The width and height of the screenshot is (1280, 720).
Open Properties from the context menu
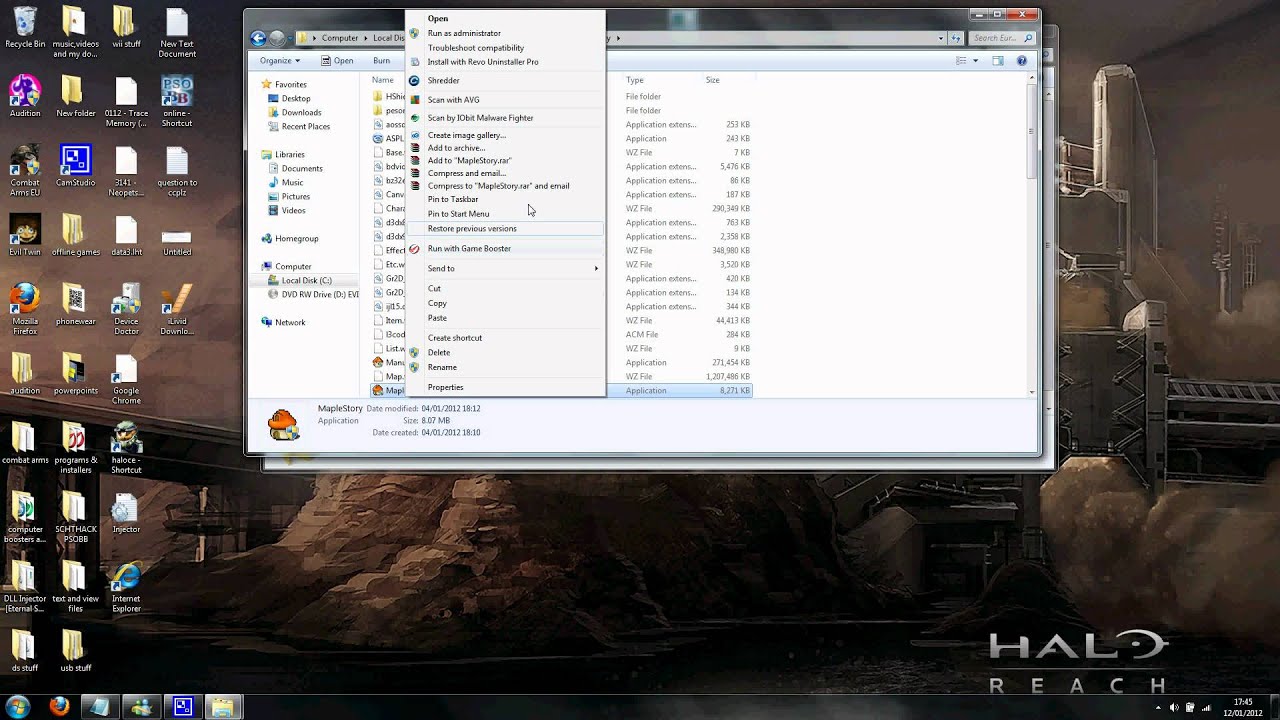[505, 387]
